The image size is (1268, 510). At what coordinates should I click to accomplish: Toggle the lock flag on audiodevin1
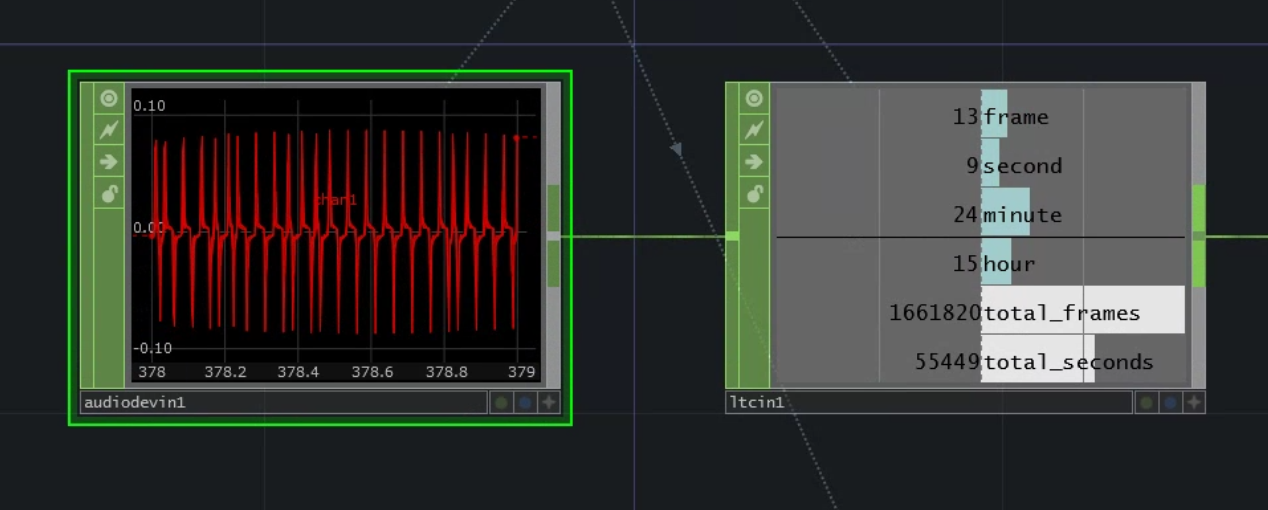[109, 193]
